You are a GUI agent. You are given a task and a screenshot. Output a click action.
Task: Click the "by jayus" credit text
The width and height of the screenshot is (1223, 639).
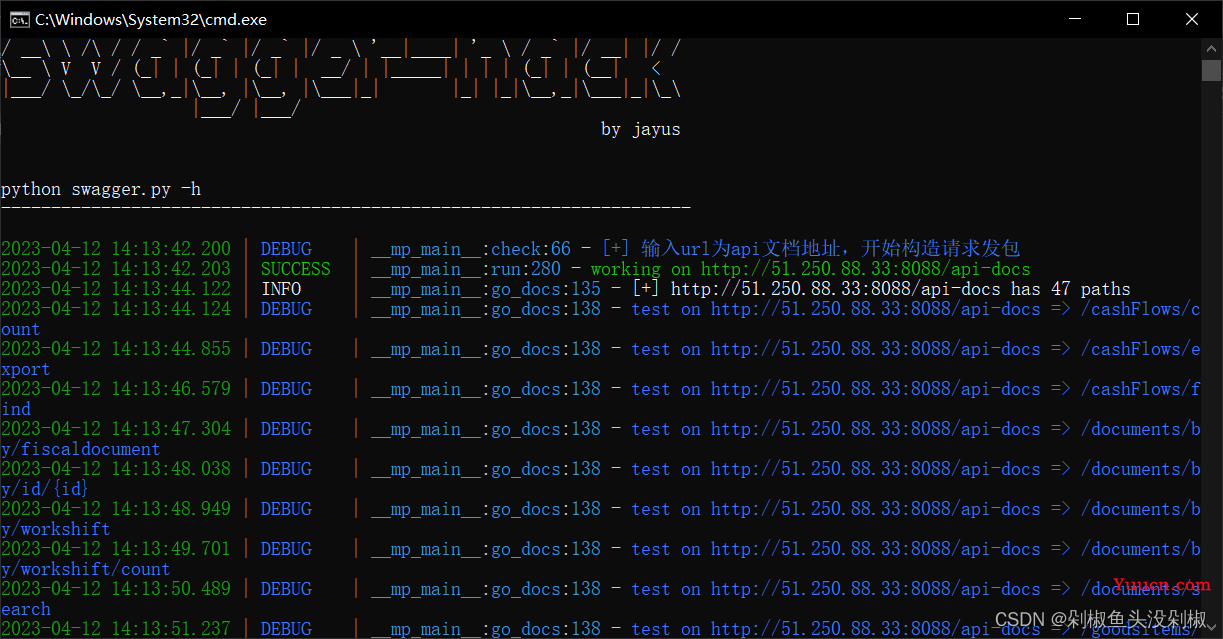tap(641, 129)
